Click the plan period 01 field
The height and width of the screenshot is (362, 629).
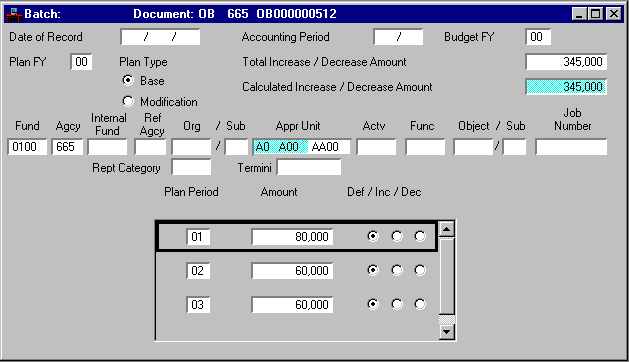[x=198, y=237]
